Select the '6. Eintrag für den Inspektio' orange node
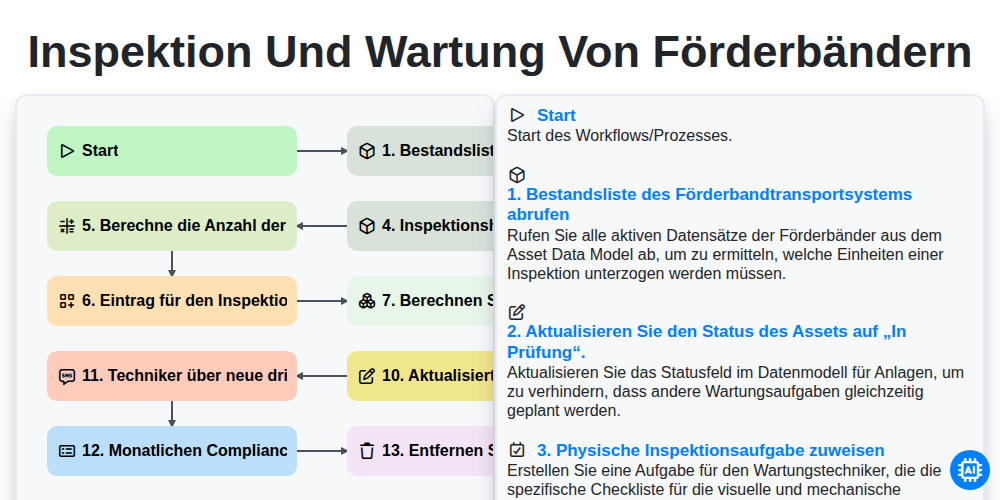 172,301
